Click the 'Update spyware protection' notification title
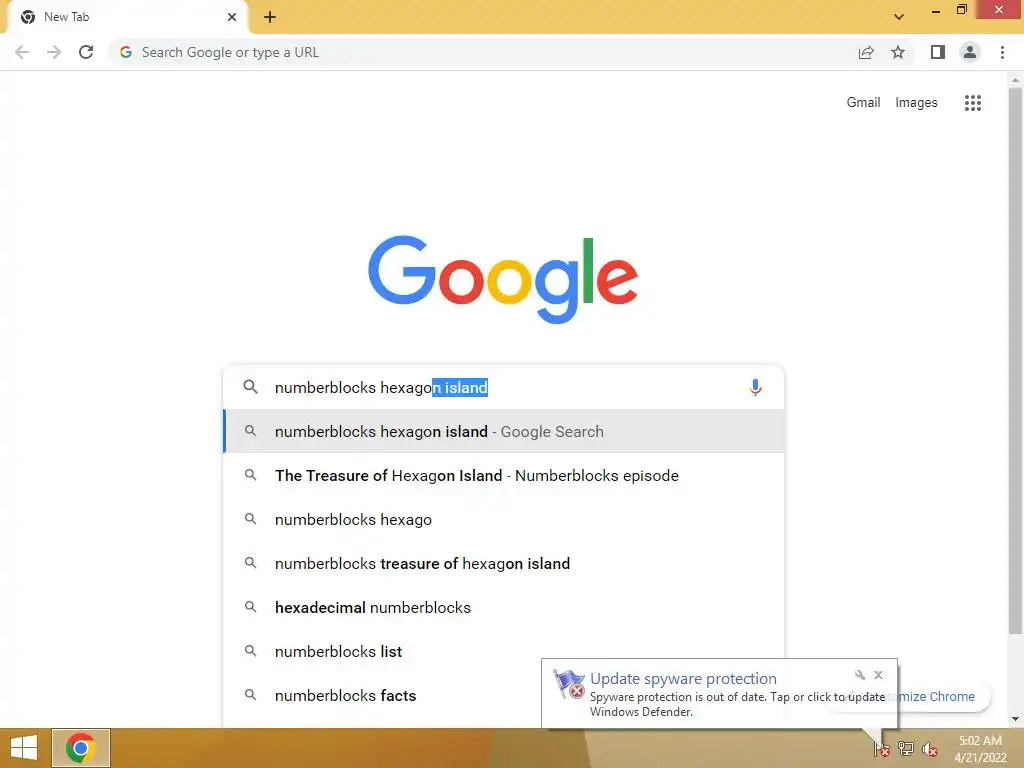Viewport: 1024px width, 768px height. tap(683, 679)
